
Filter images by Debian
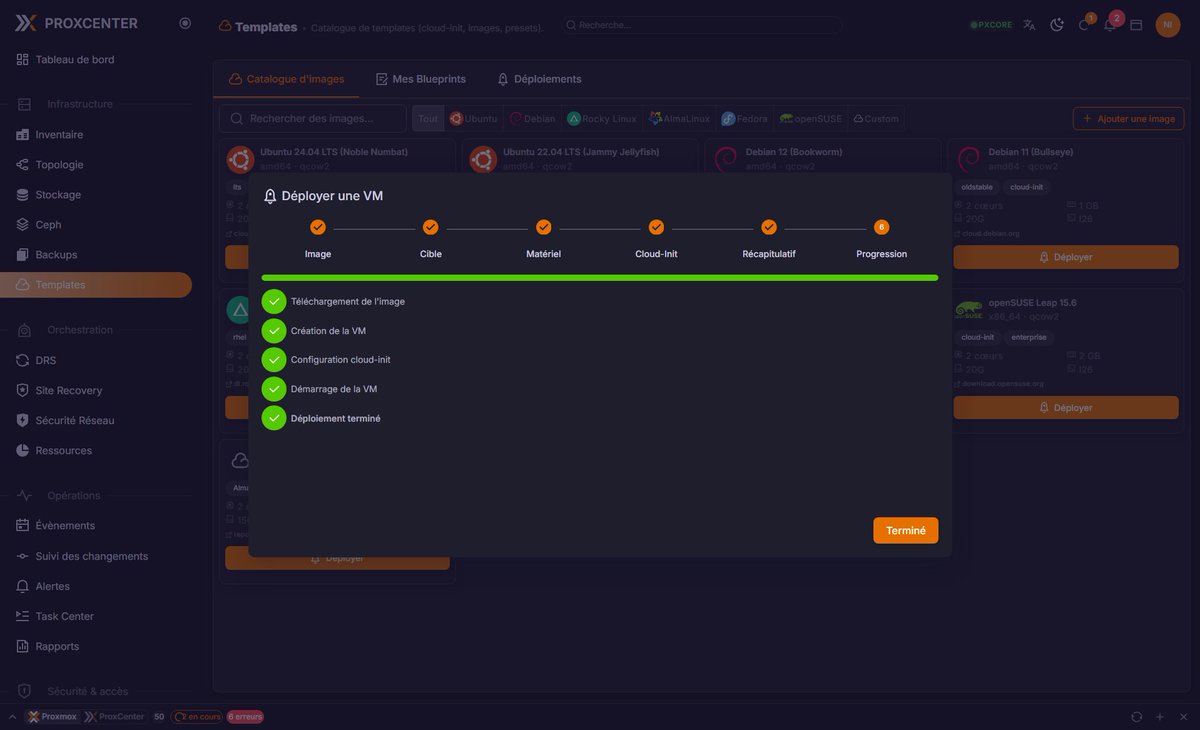532,118
